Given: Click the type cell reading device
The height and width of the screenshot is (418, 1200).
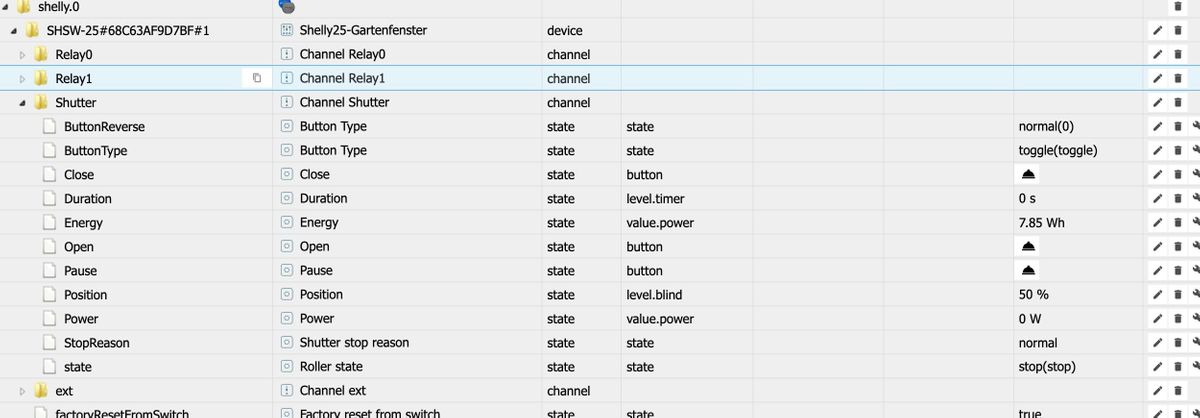Looking at the screenshot, I should 565,30.
